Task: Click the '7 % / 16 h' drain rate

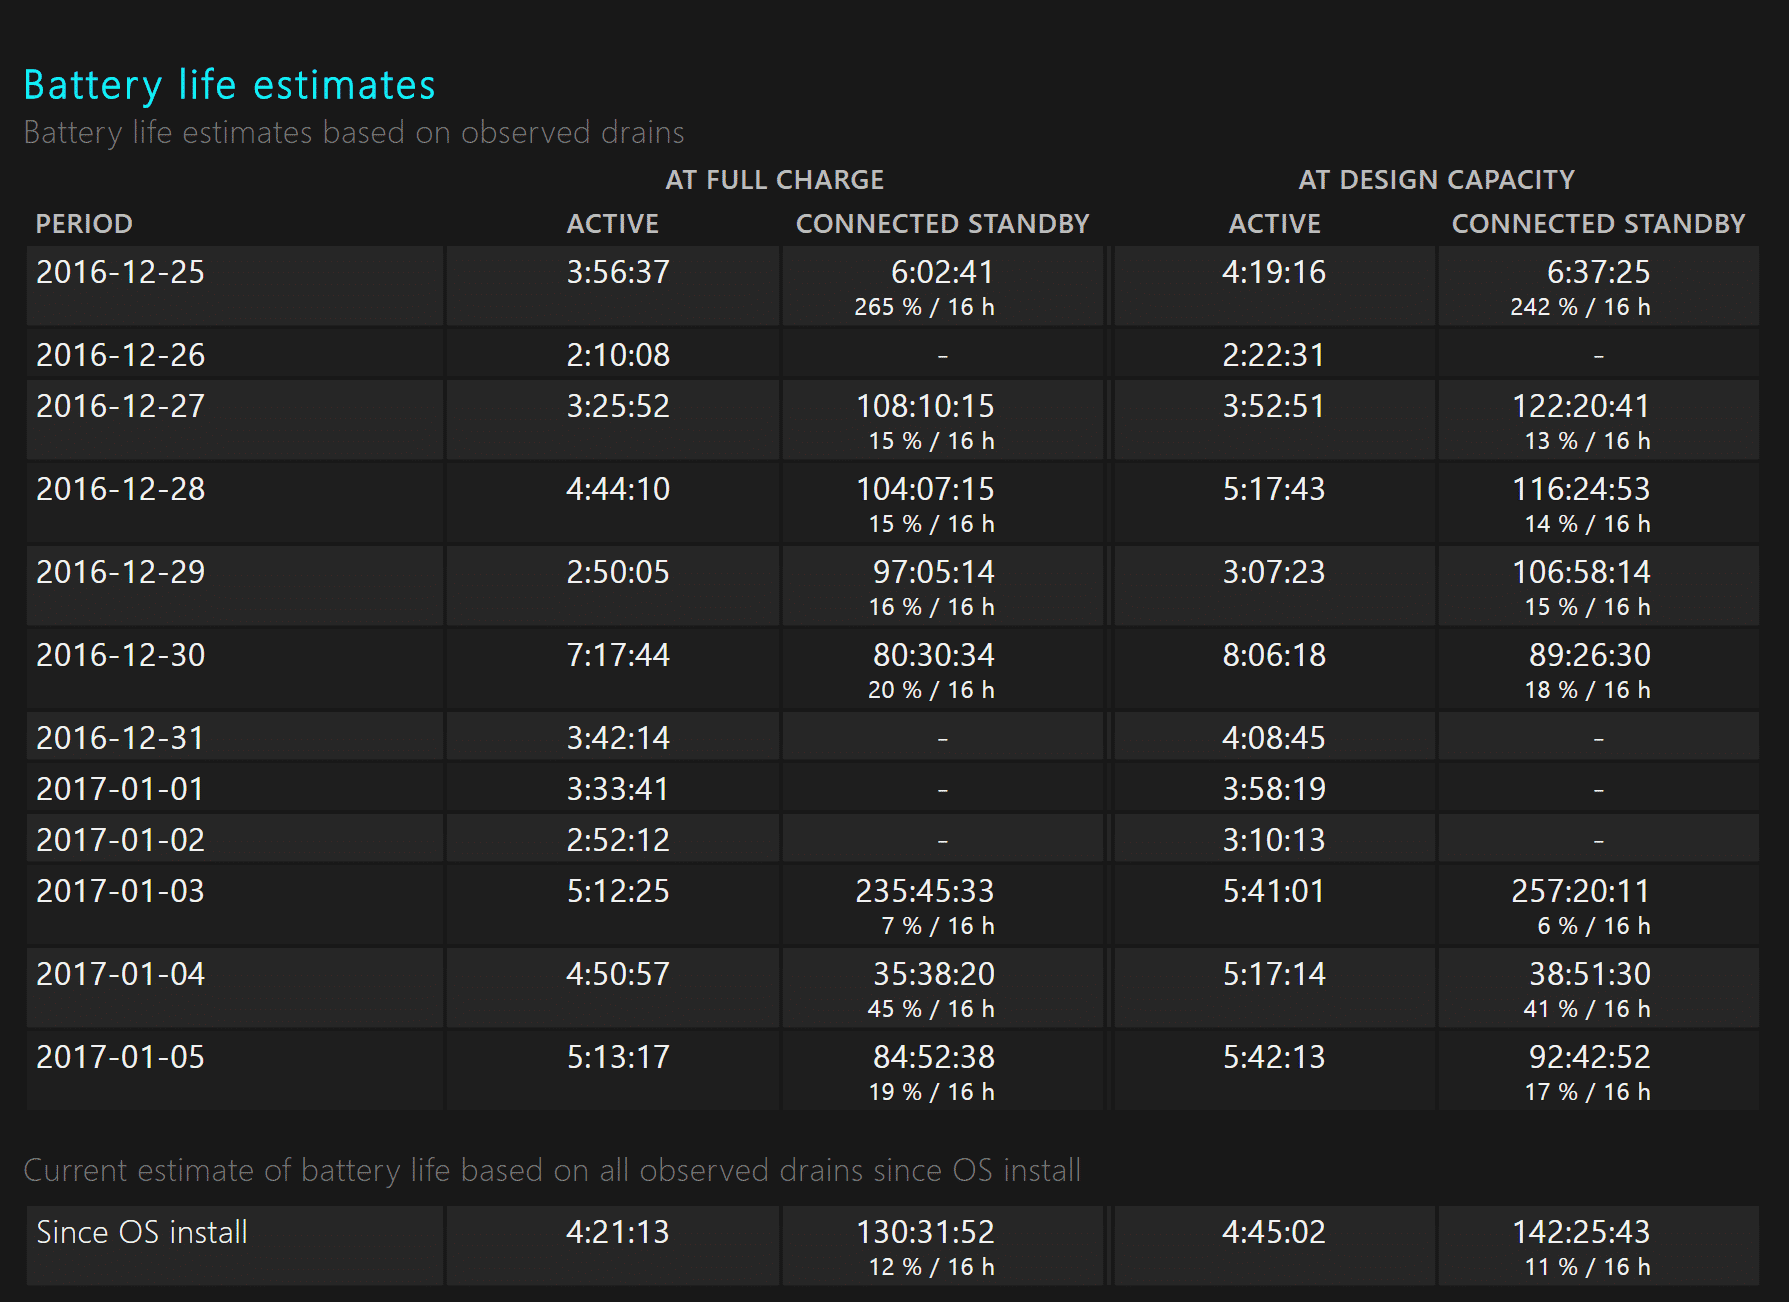Action: click(938, 926)
